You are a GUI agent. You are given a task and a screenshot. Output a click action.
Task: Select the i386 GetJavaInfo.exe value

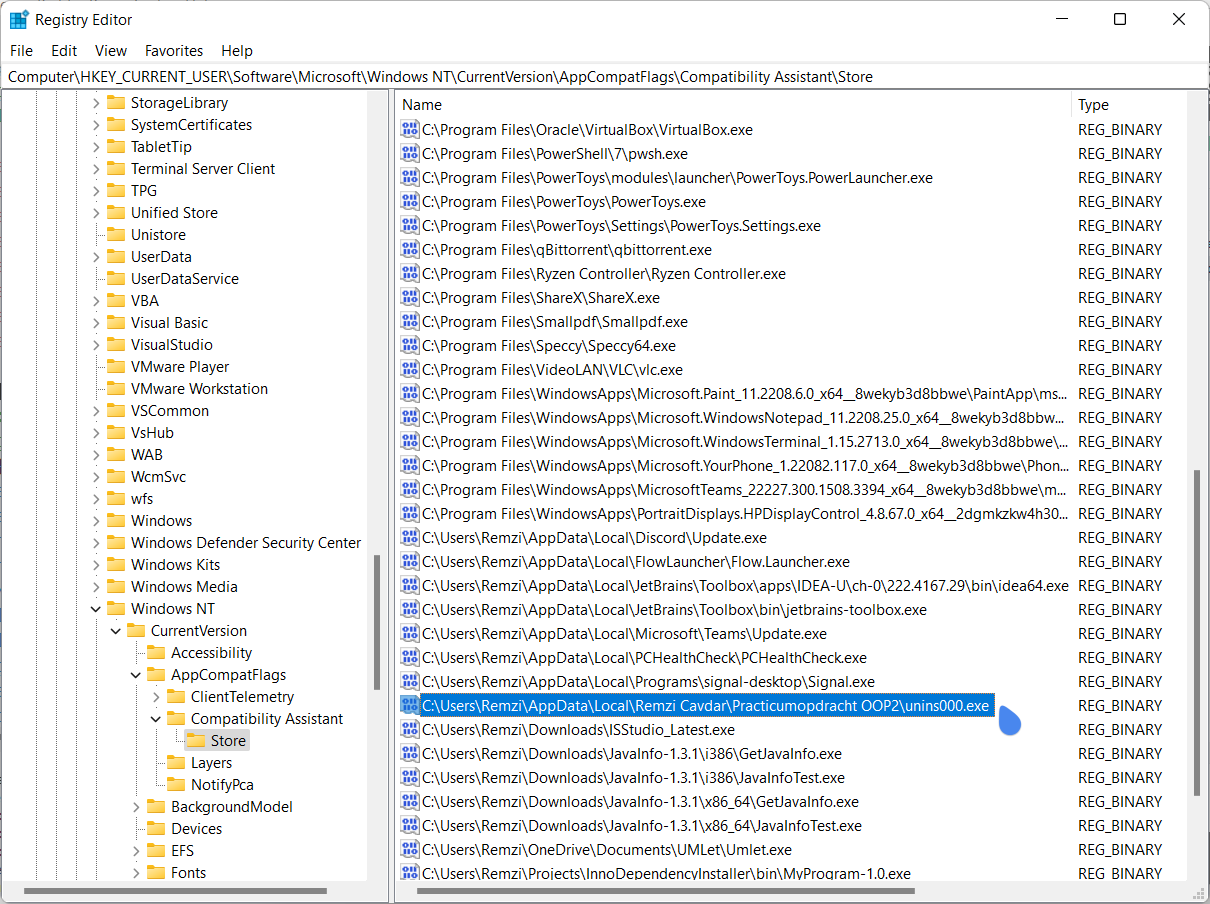coord(631,754)
